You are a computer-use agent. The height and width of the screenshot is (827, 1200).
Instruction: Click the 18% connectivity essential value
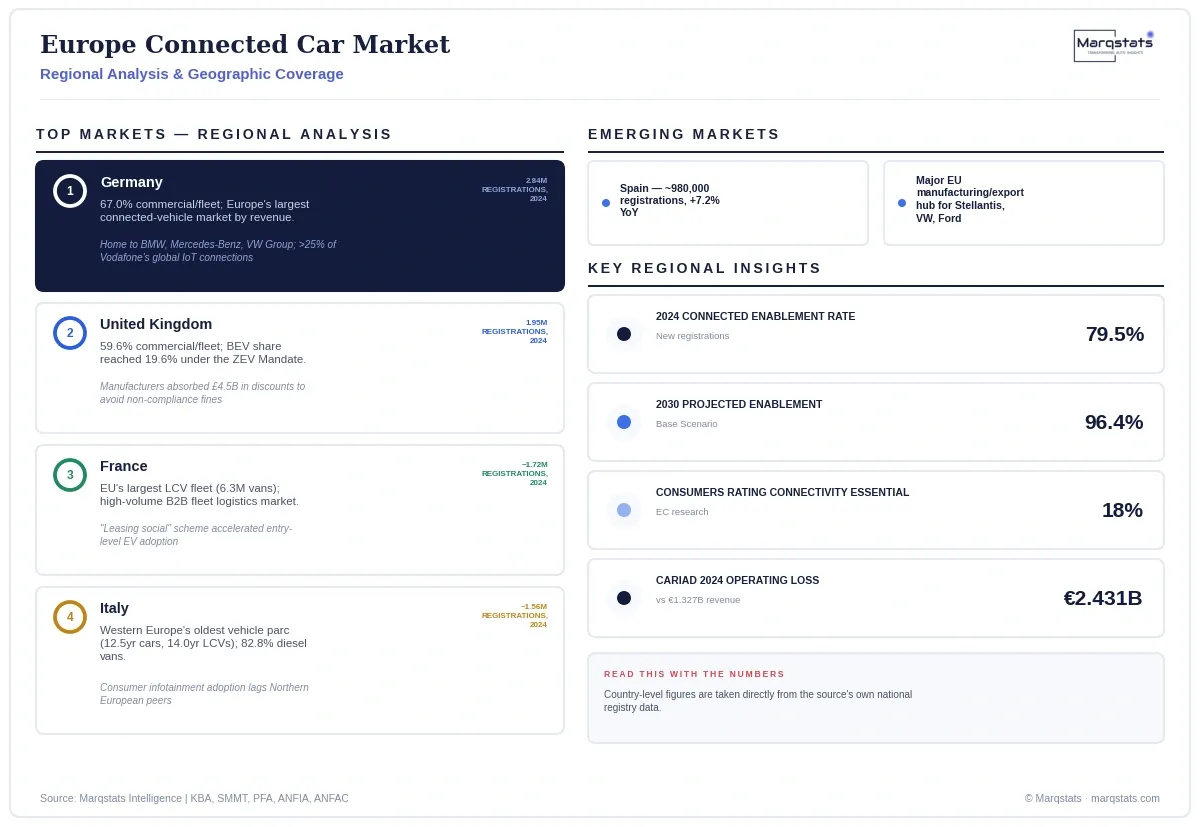coord(1122,510)
